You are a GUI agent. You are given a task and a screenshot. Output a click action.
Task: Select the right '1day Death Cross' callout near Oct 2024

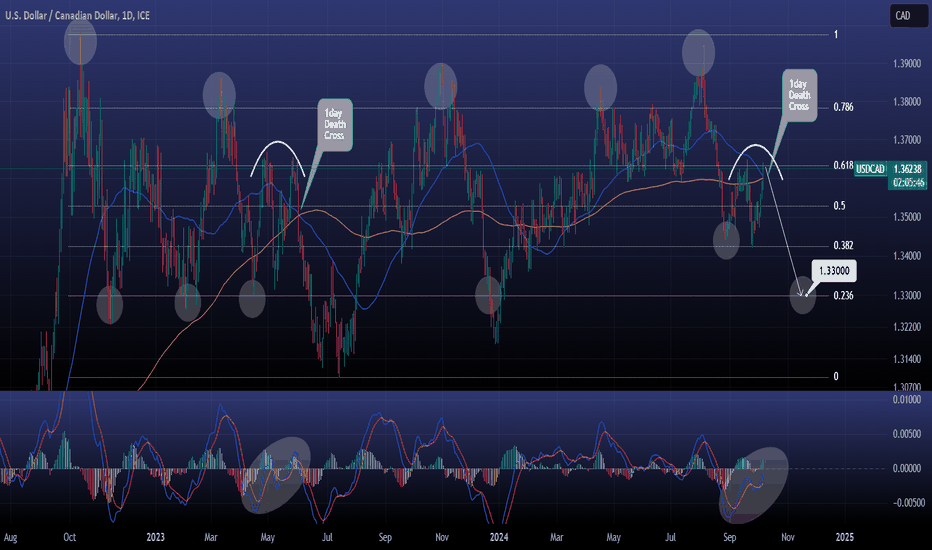coord(799,95)
